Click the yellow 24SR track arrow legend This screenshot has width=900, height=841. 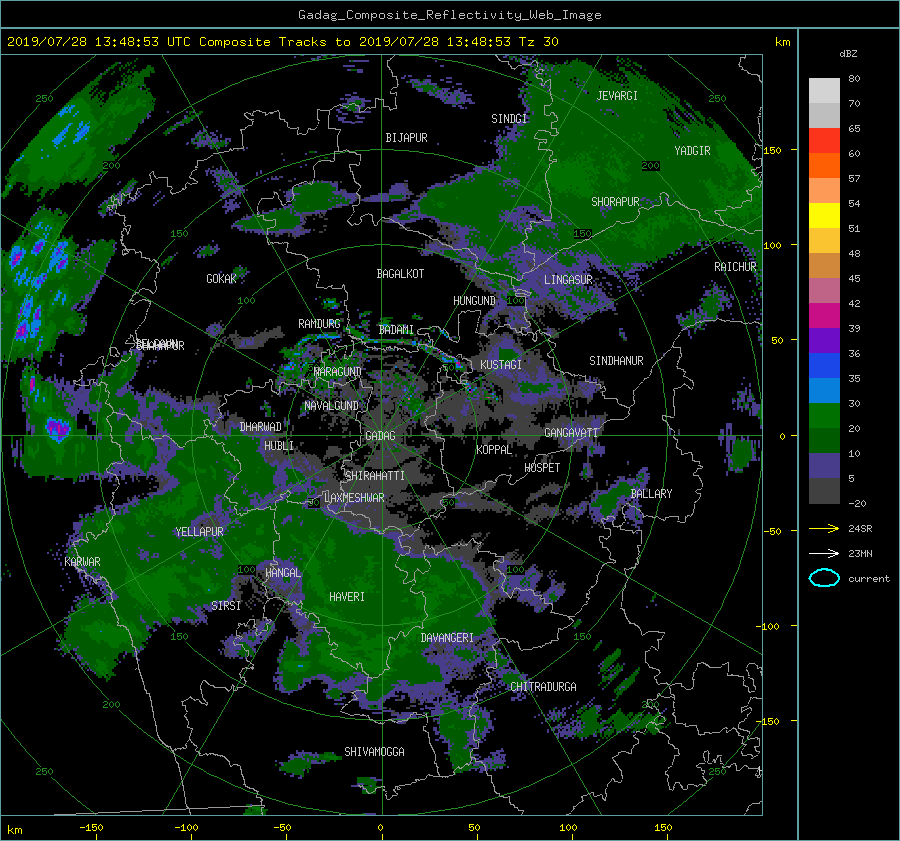point(824,528)
